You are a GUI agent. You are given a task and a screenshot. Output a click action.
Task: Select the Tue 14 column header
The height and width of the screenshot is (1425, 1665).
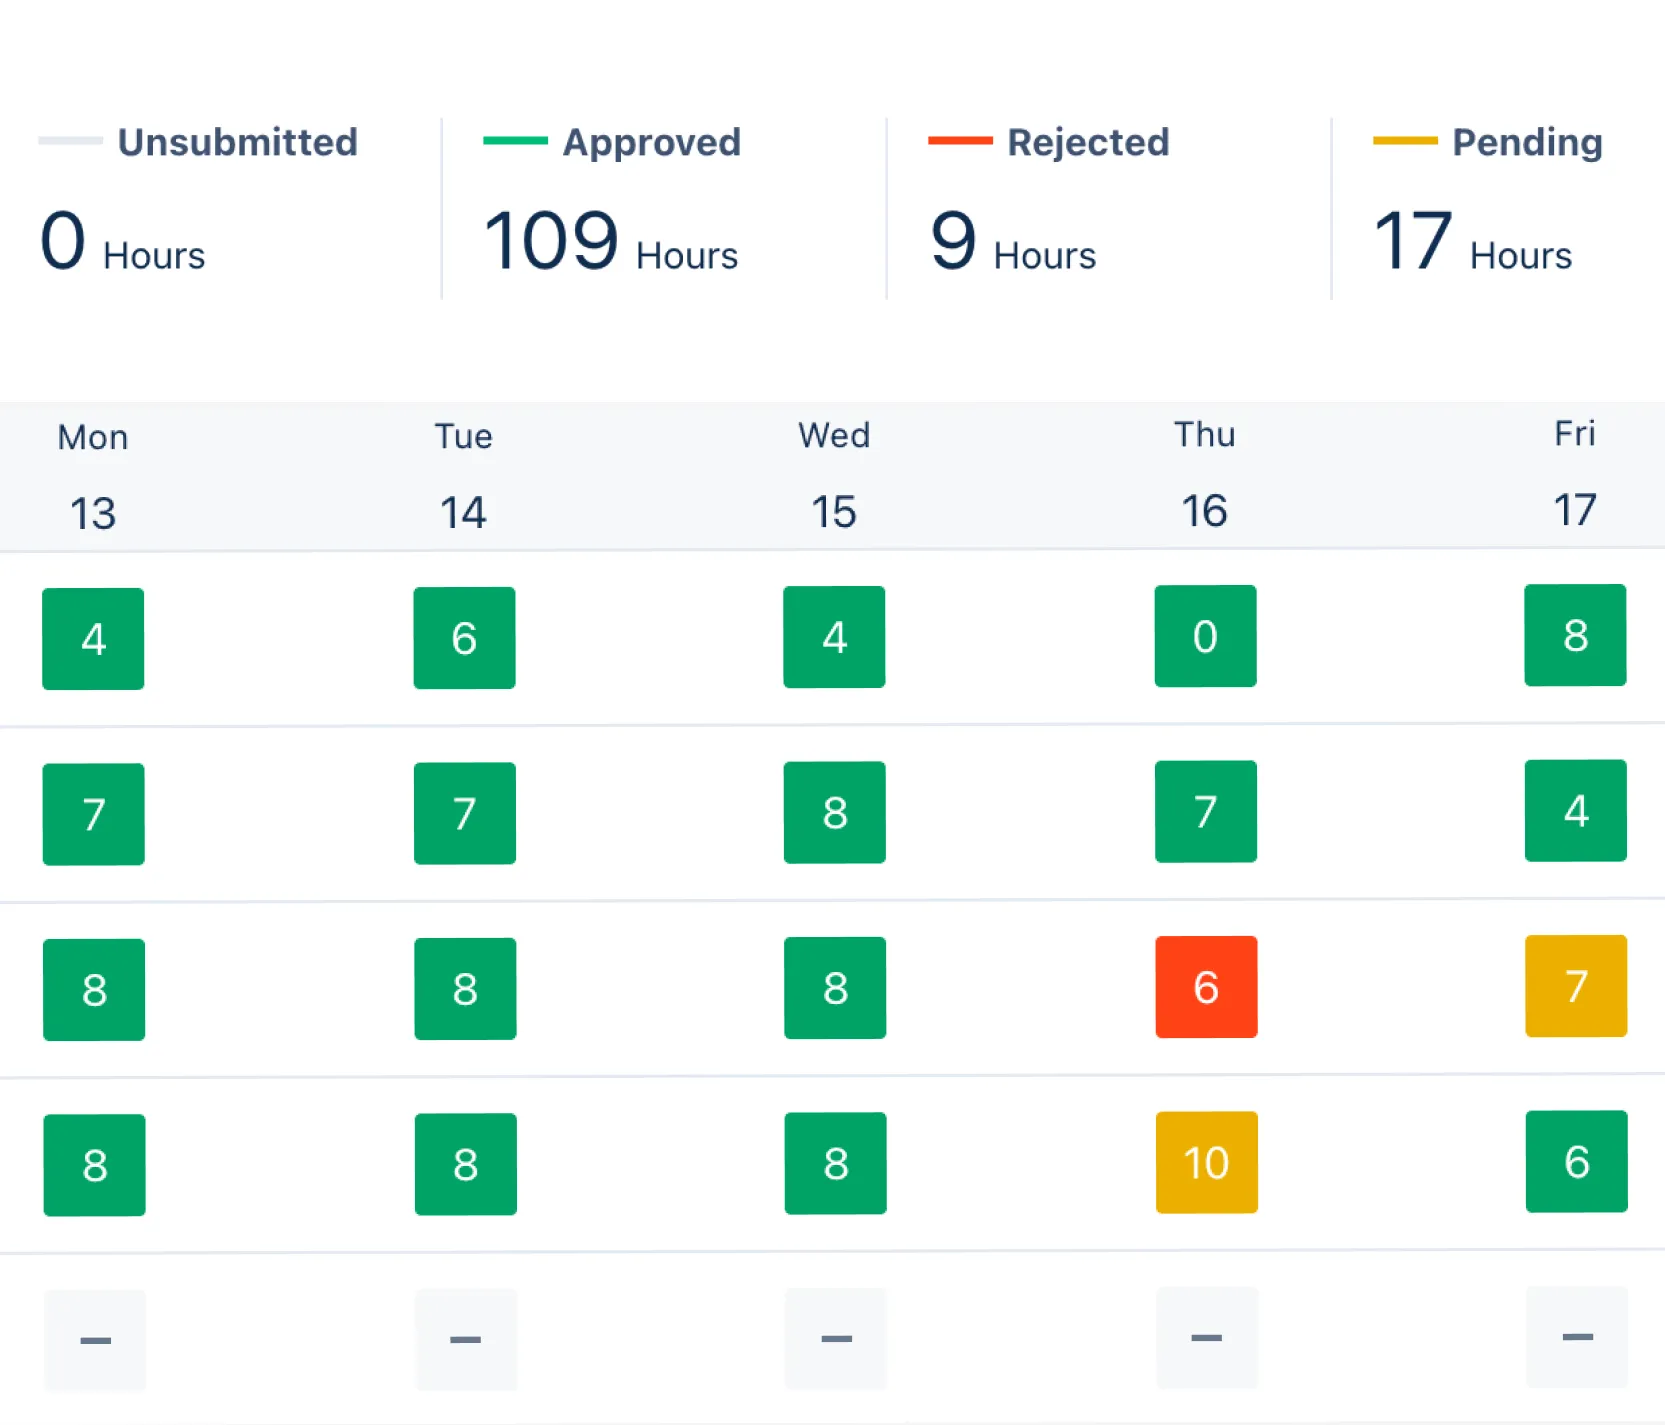[464, 476]
